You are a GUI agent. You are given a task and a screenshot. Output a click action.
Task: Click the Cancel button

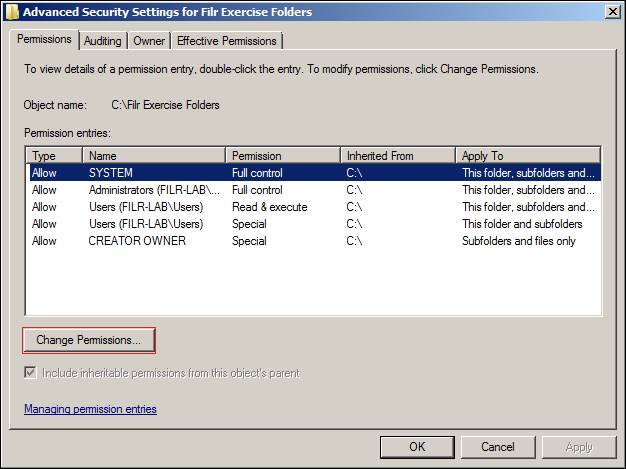tap(497, 447)
